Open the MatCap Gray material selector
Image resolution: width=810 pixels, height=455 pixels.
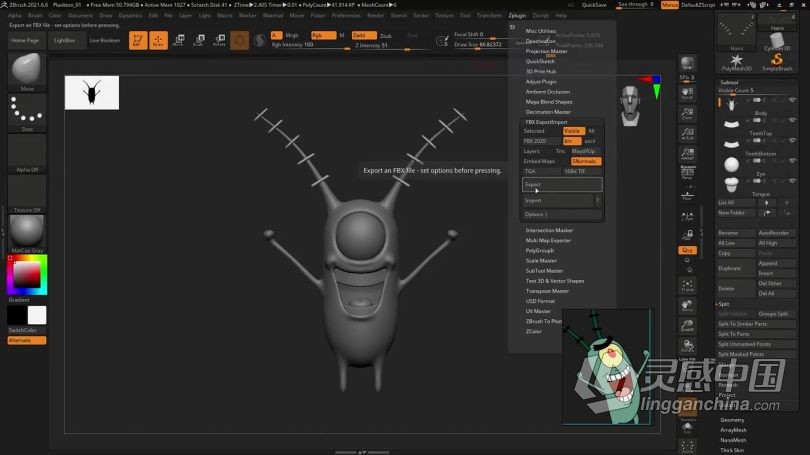(x=27, y=233)
